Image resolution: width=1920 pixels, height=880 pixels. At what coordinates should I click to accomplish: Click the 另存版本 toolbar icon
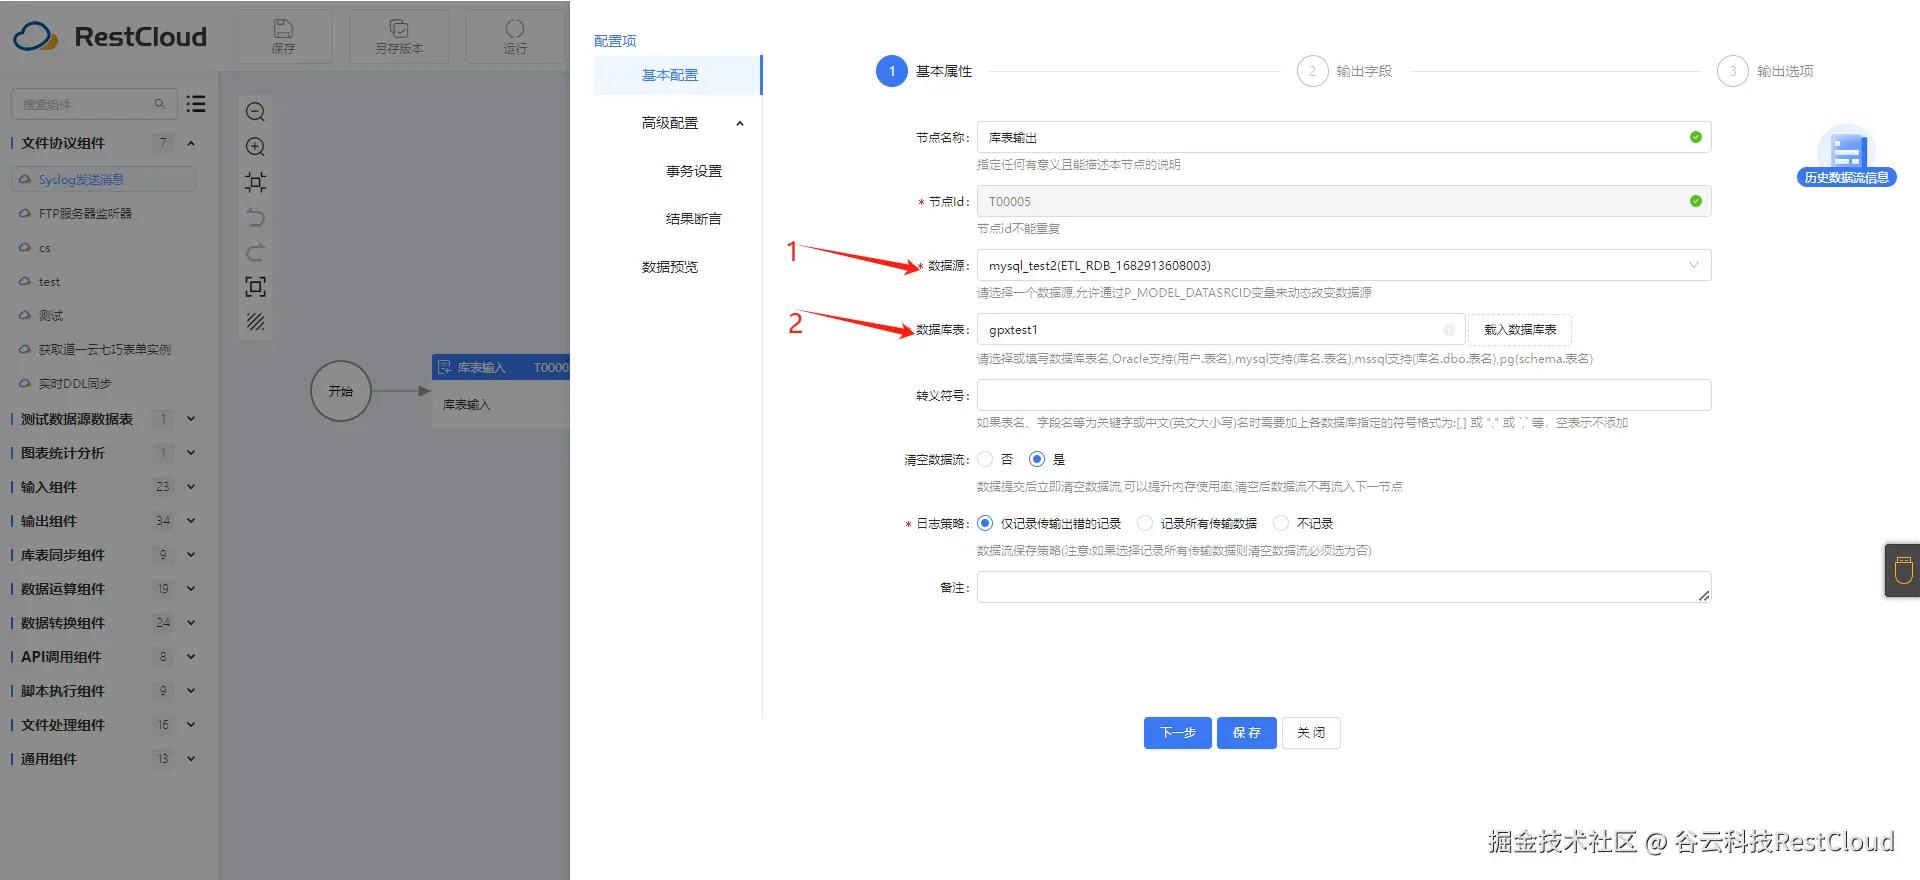pos(399,36)
